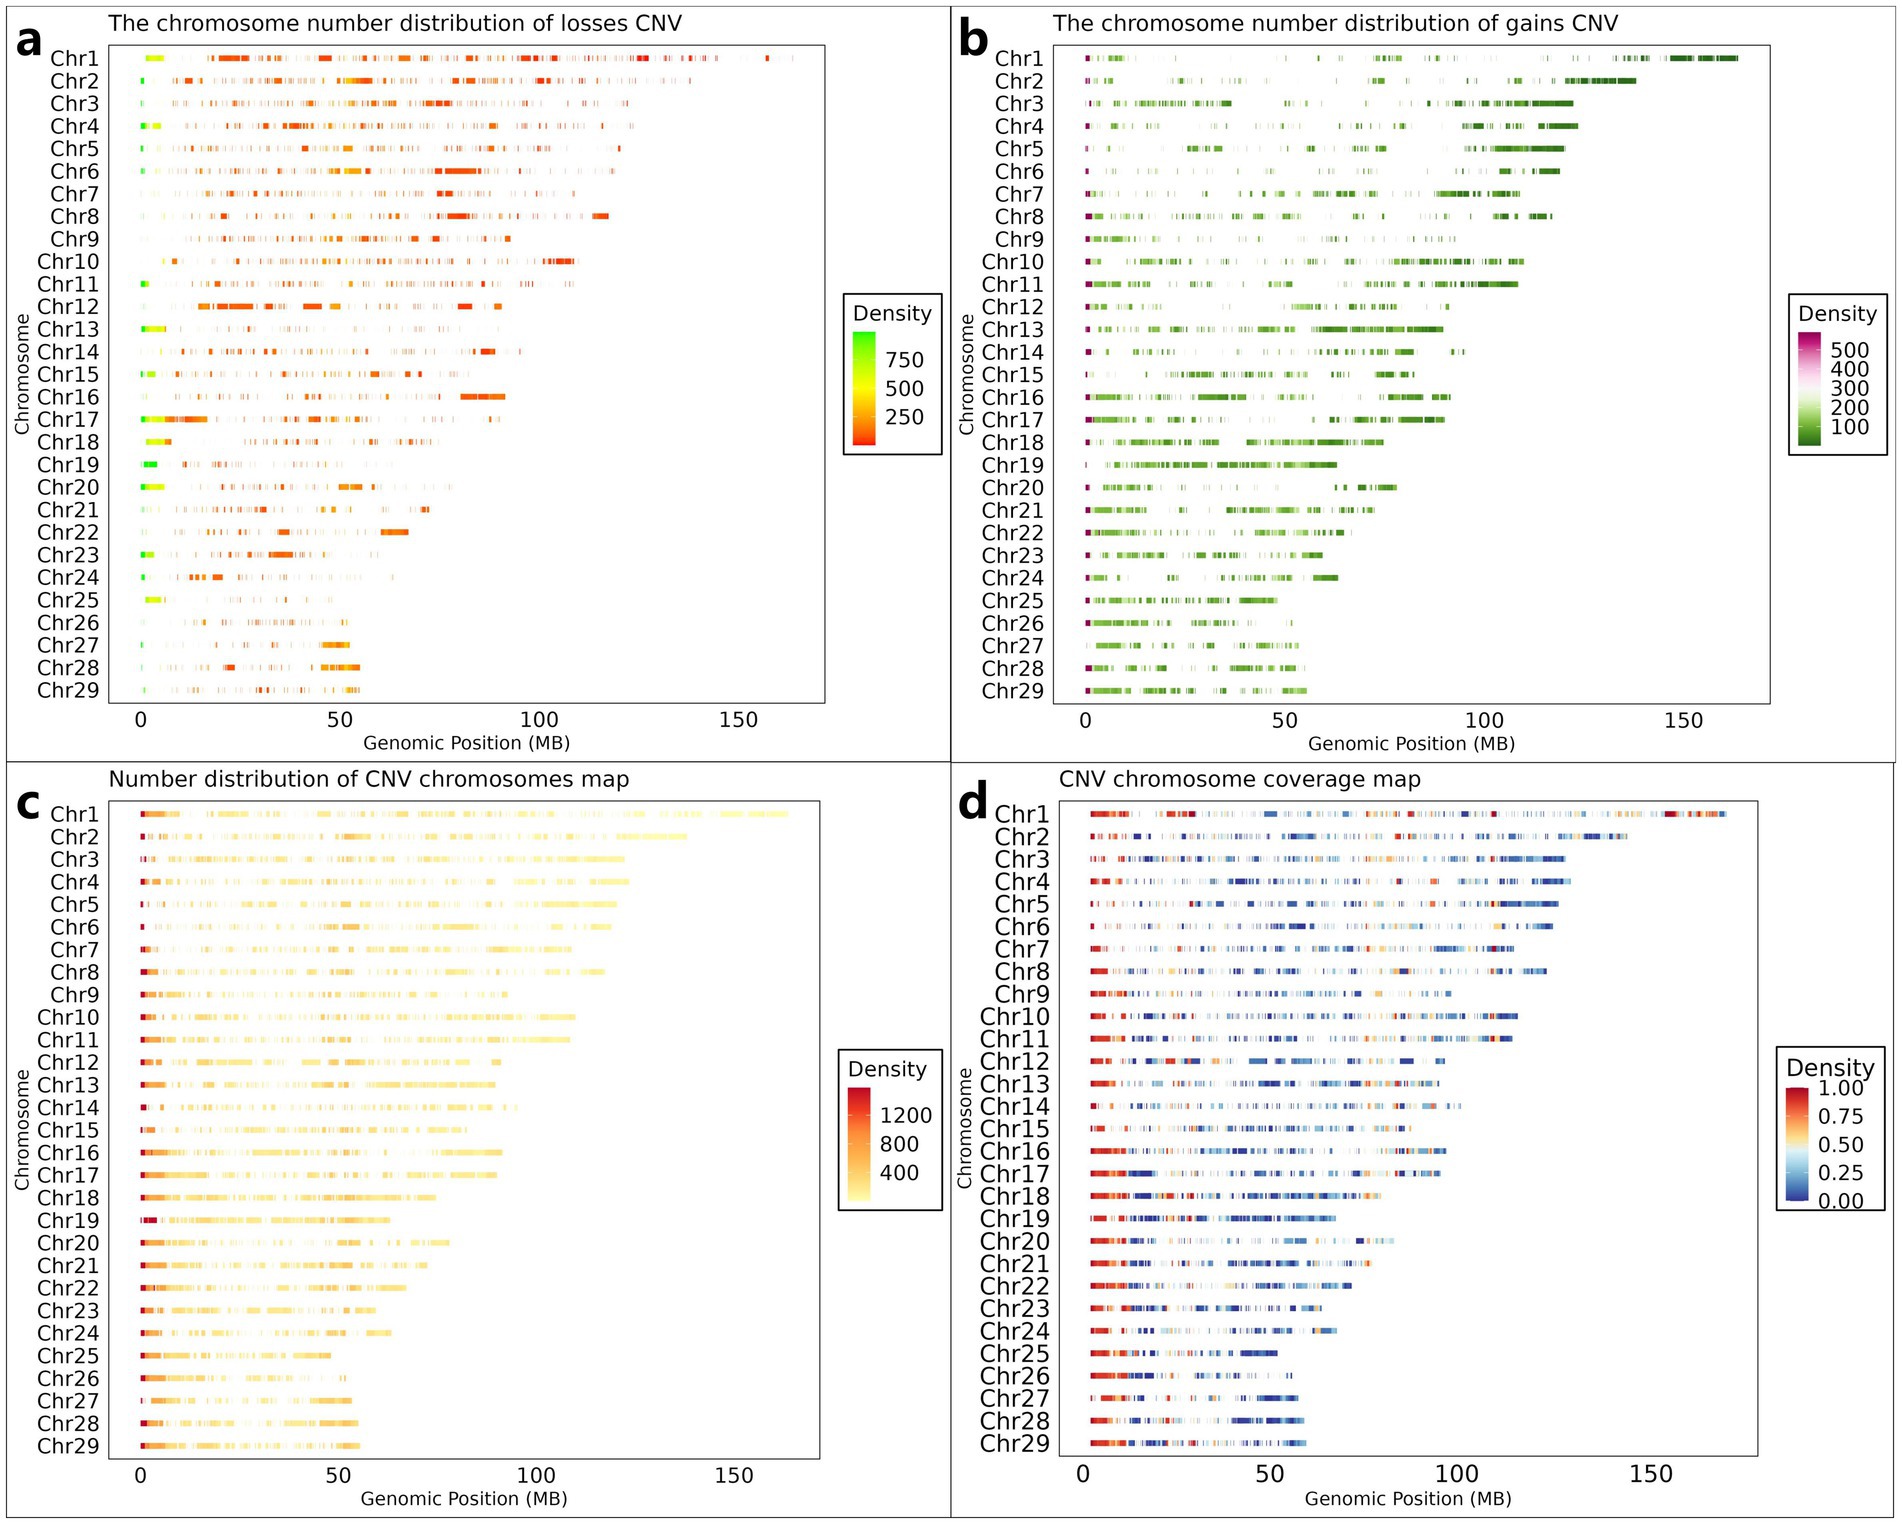Click the 1200 value on panel c legend

[x=905, y=1115]
